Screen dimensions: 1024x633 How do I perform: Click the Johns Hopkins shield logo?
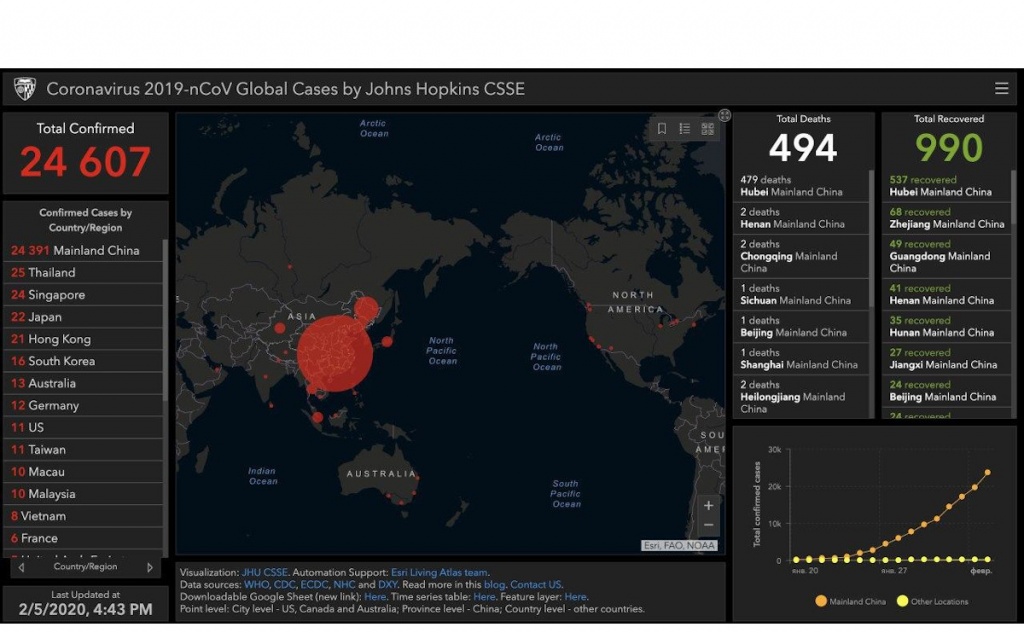pos(25,89)
